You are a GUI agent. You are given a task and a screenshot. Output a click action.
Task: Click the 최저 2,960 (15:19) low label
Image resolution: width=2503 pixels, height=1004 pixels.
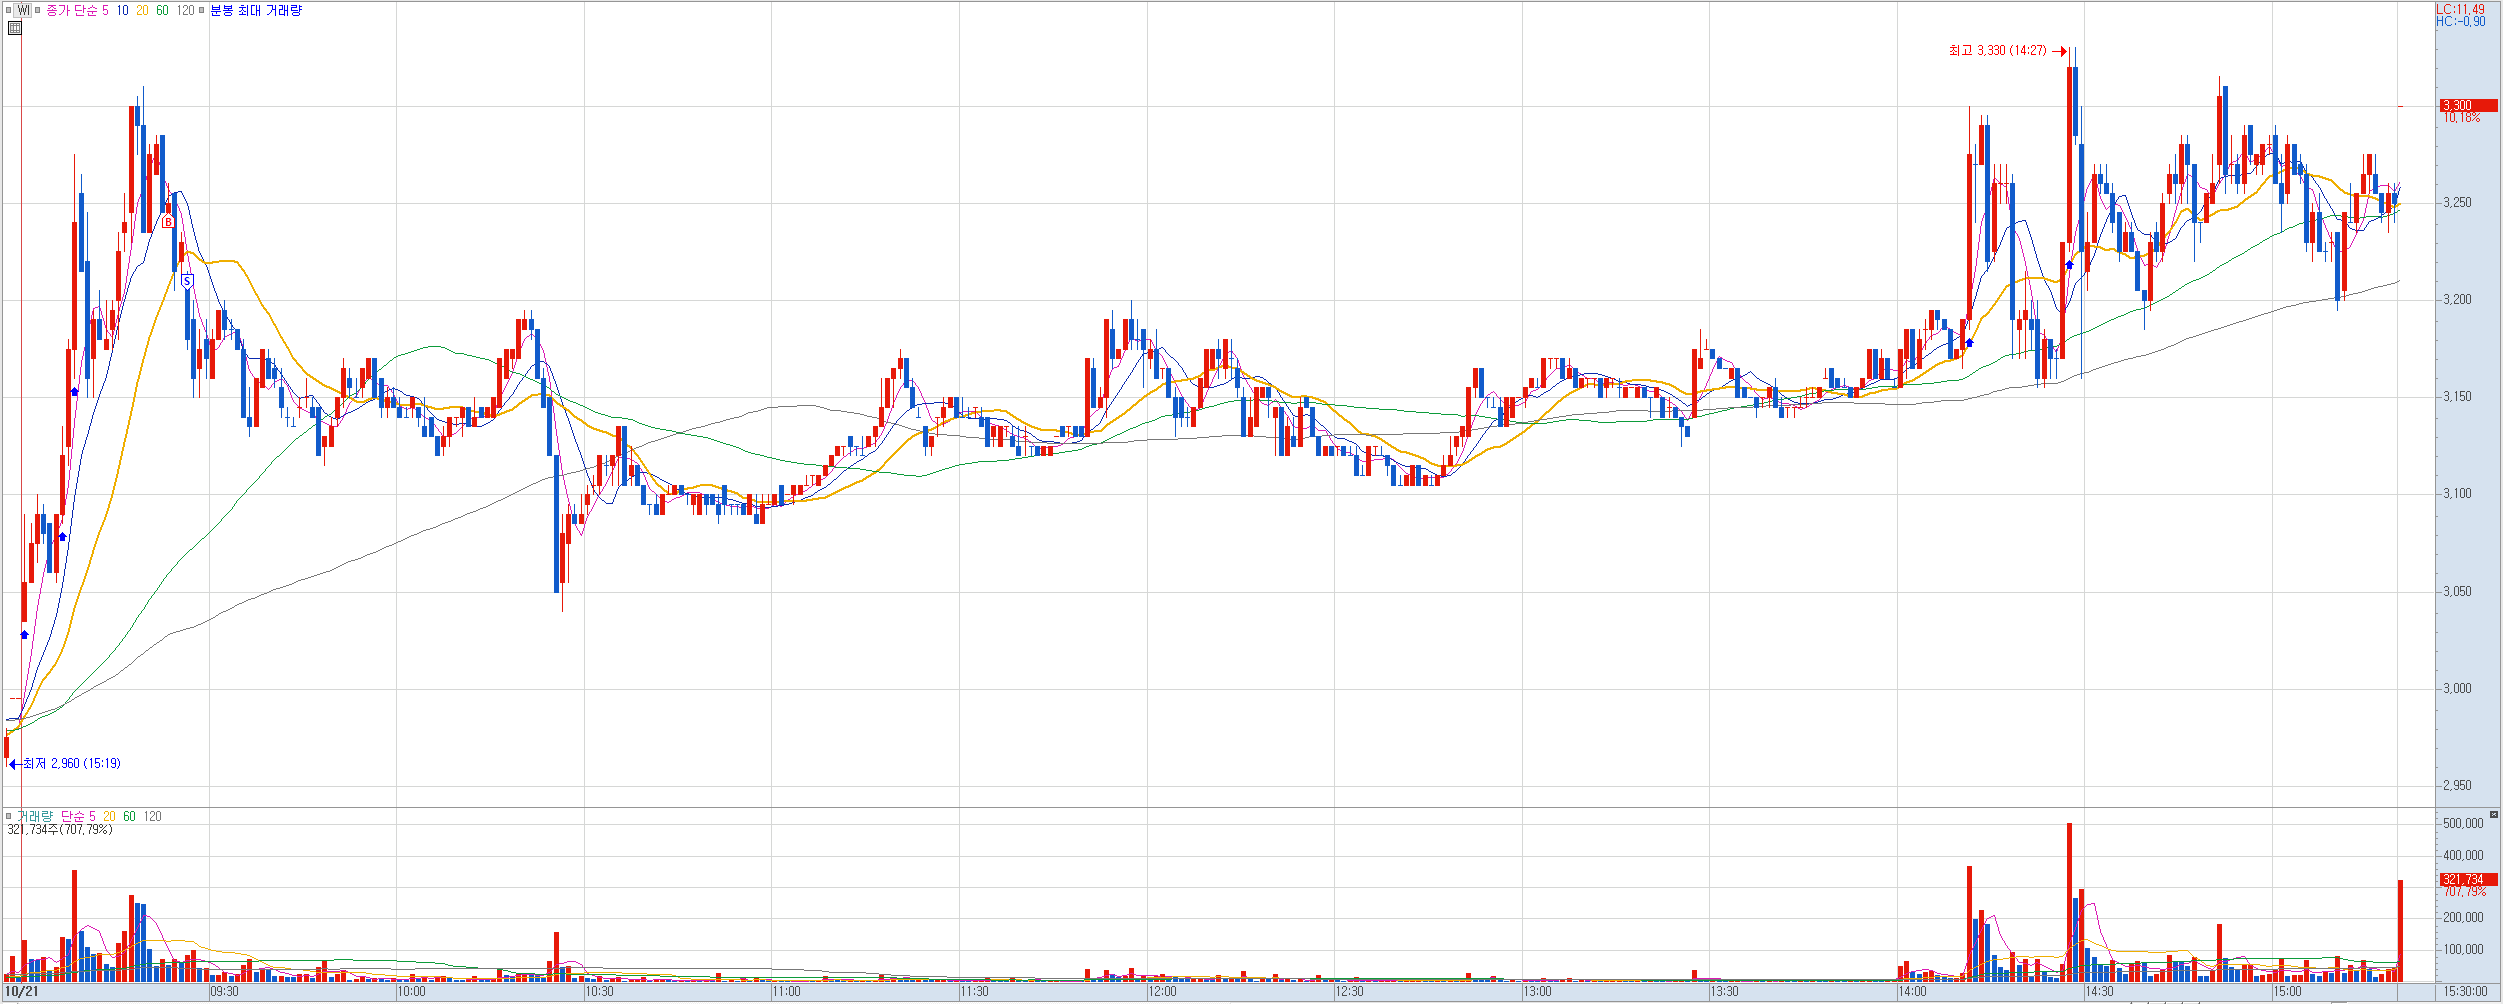(71, 764)
